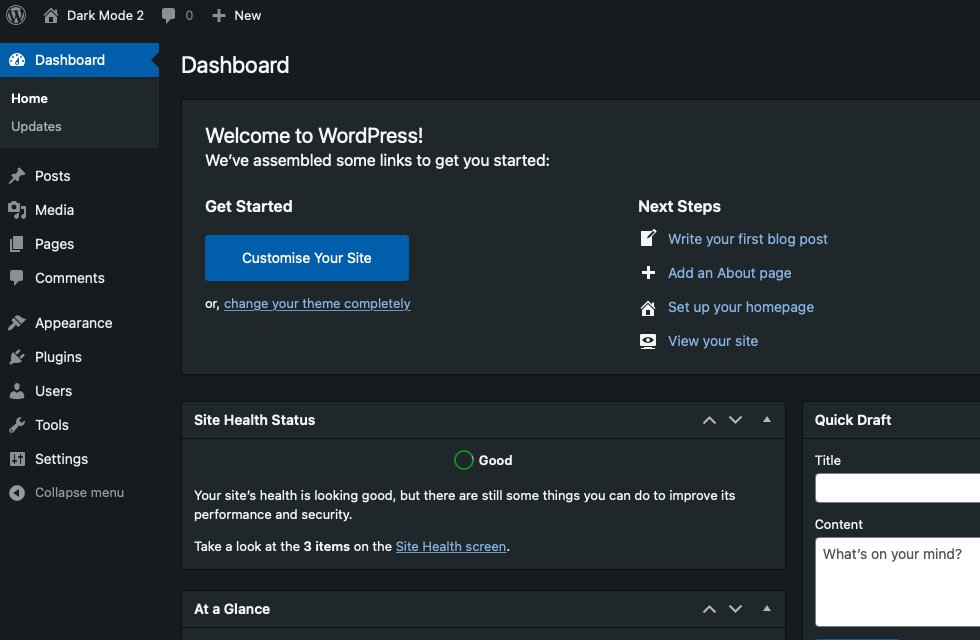Click the plus icon next to New

(x=218, y=16)
